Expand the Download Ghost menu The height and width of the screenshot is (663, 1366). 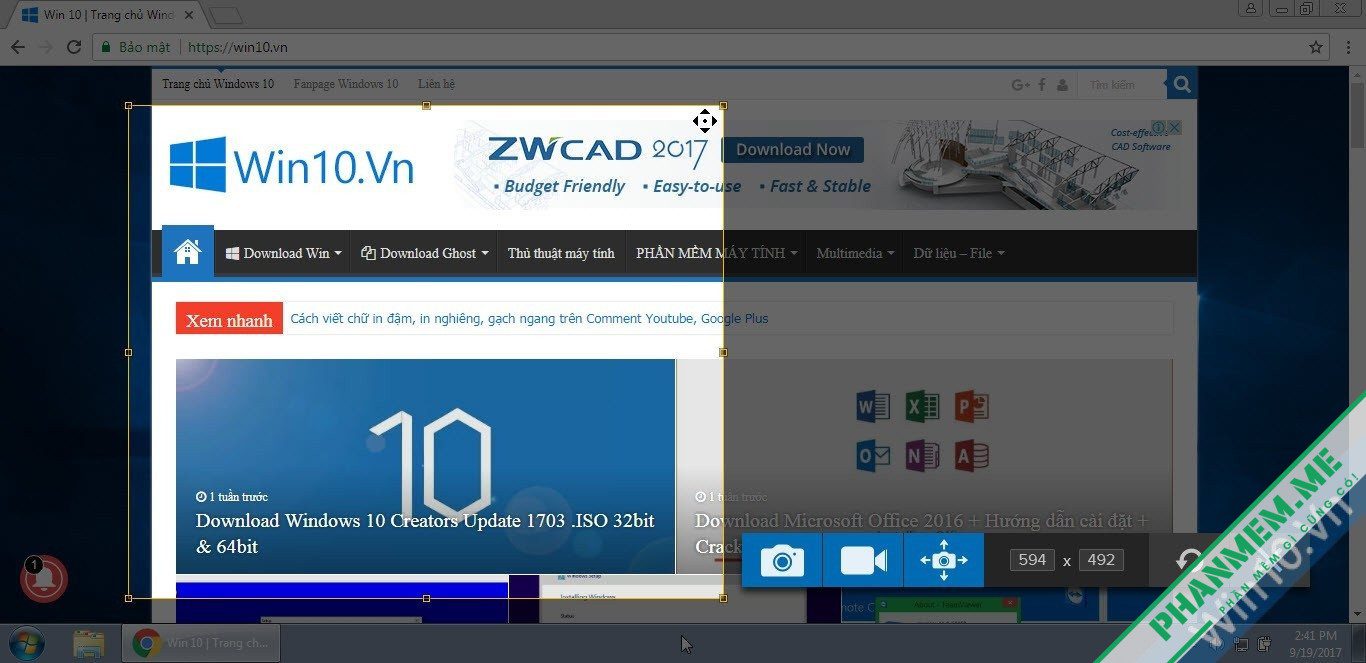tap(425, 253)
